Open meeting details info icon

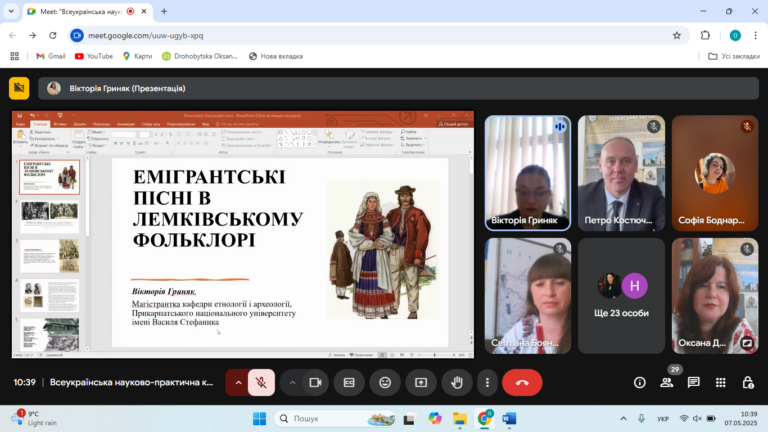click(x=640, y=383)
